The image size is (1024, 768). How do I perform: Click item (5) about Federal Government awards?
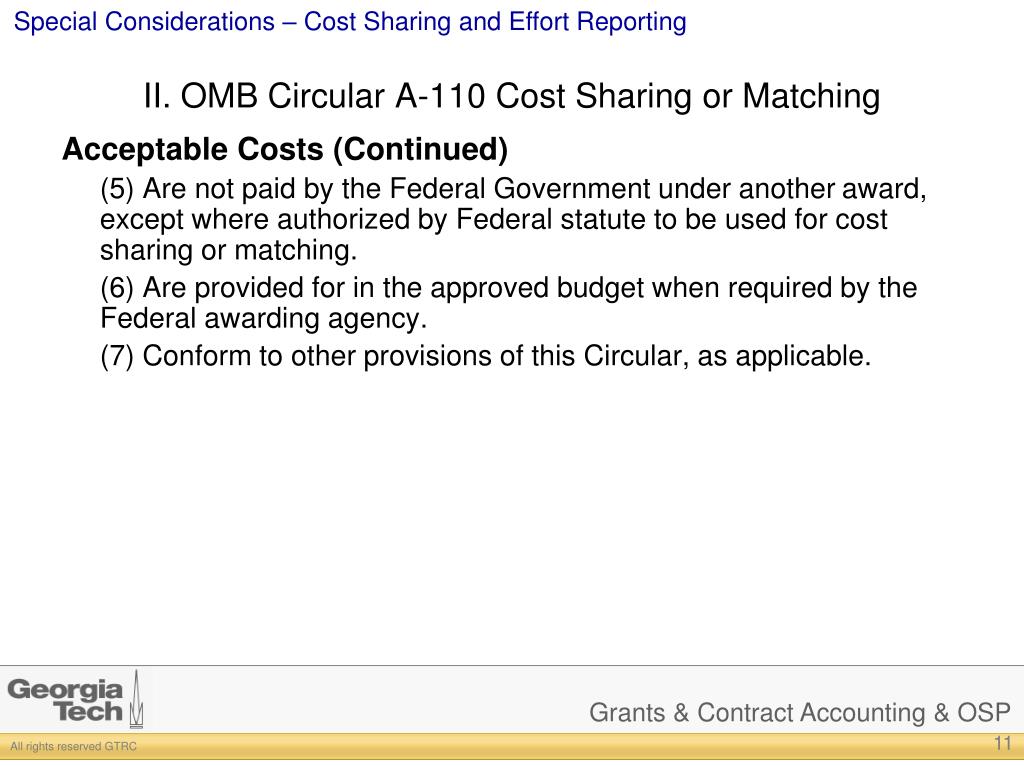point(513,219)
